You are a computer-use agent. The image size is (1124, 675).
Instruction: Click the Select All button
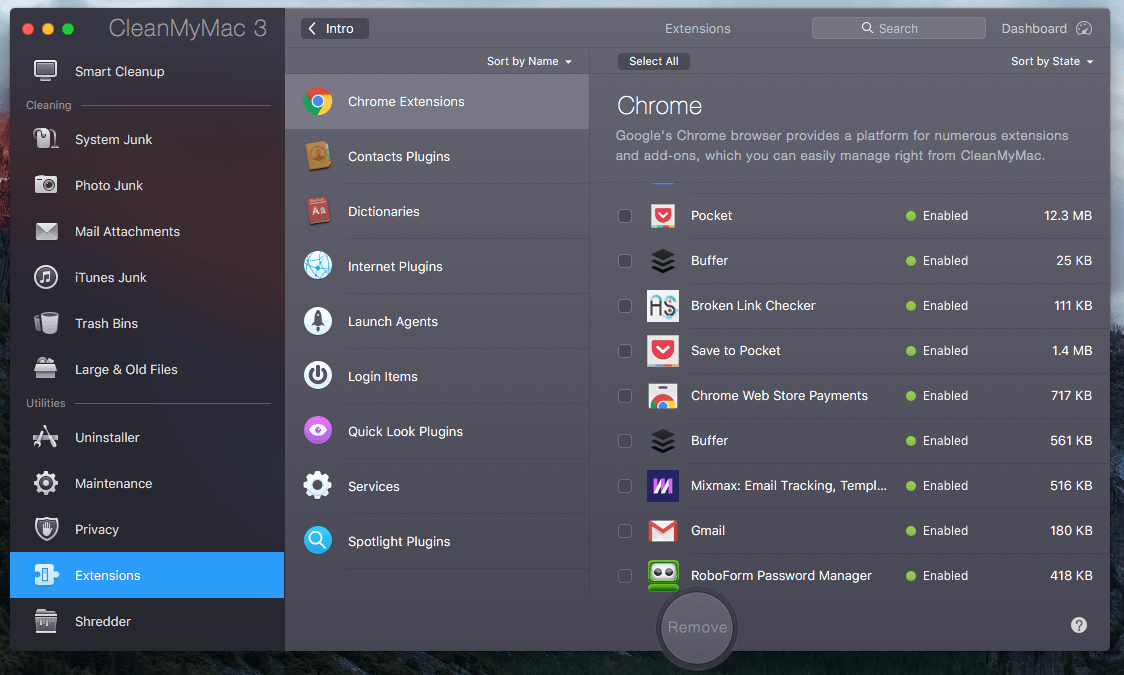pyautogui.click(x=653, y=62)
